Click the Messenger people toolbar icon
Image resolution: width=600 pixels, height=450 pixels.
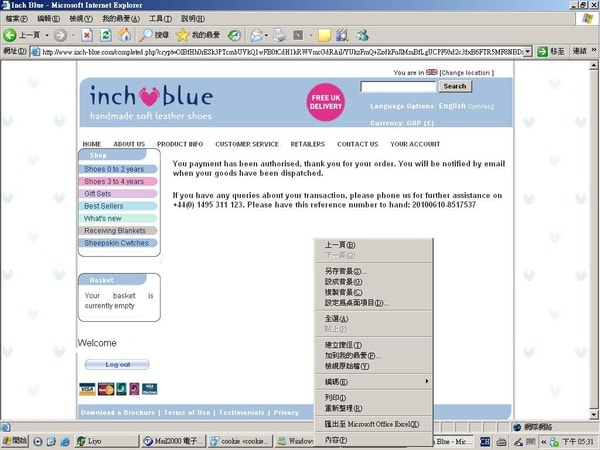coord(362,35)
